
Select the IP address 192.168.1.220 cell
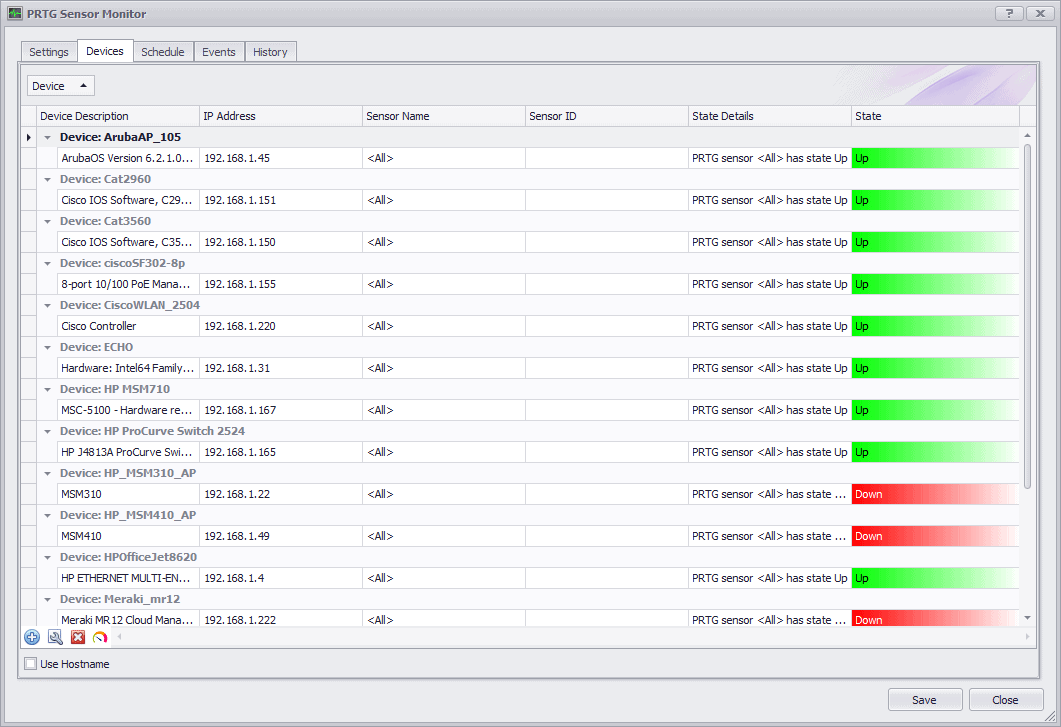281,326
